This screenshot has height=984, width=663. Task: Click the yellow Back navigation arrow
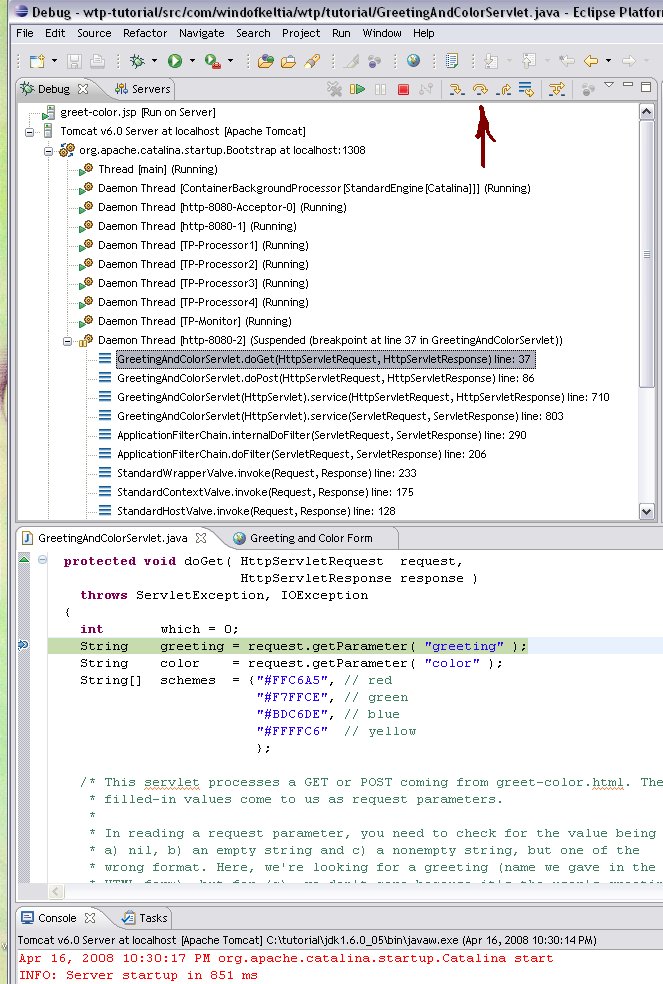[591, 61]
